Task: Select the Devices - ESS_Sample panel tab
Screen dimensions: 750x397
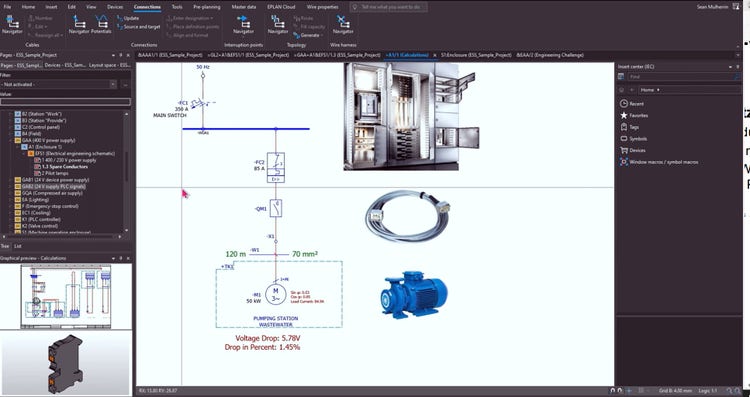Action: (65, 65)
